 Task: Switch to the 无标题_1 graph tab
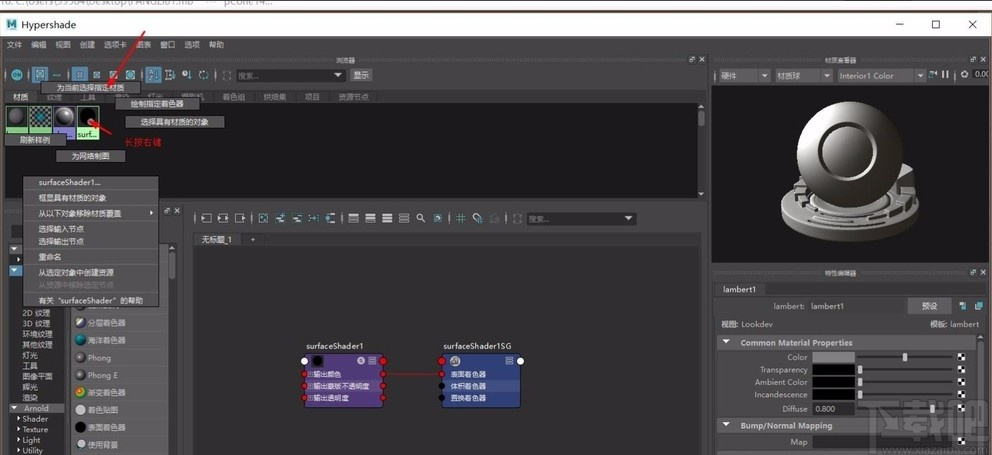(x=216, y=239)
